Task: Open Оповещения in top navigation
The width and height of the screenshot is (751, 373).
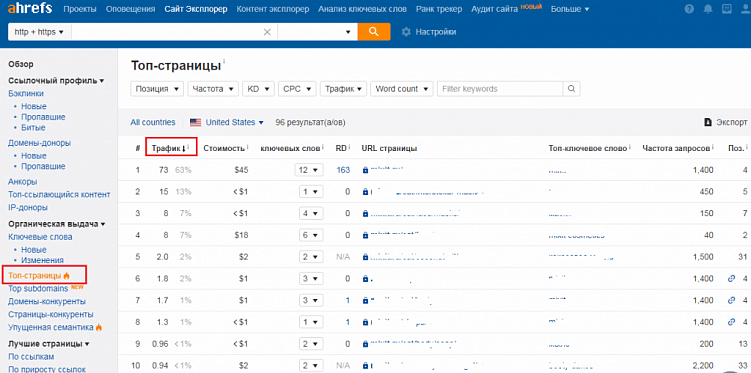Action: pyautogui.click(x=130, y=9)
